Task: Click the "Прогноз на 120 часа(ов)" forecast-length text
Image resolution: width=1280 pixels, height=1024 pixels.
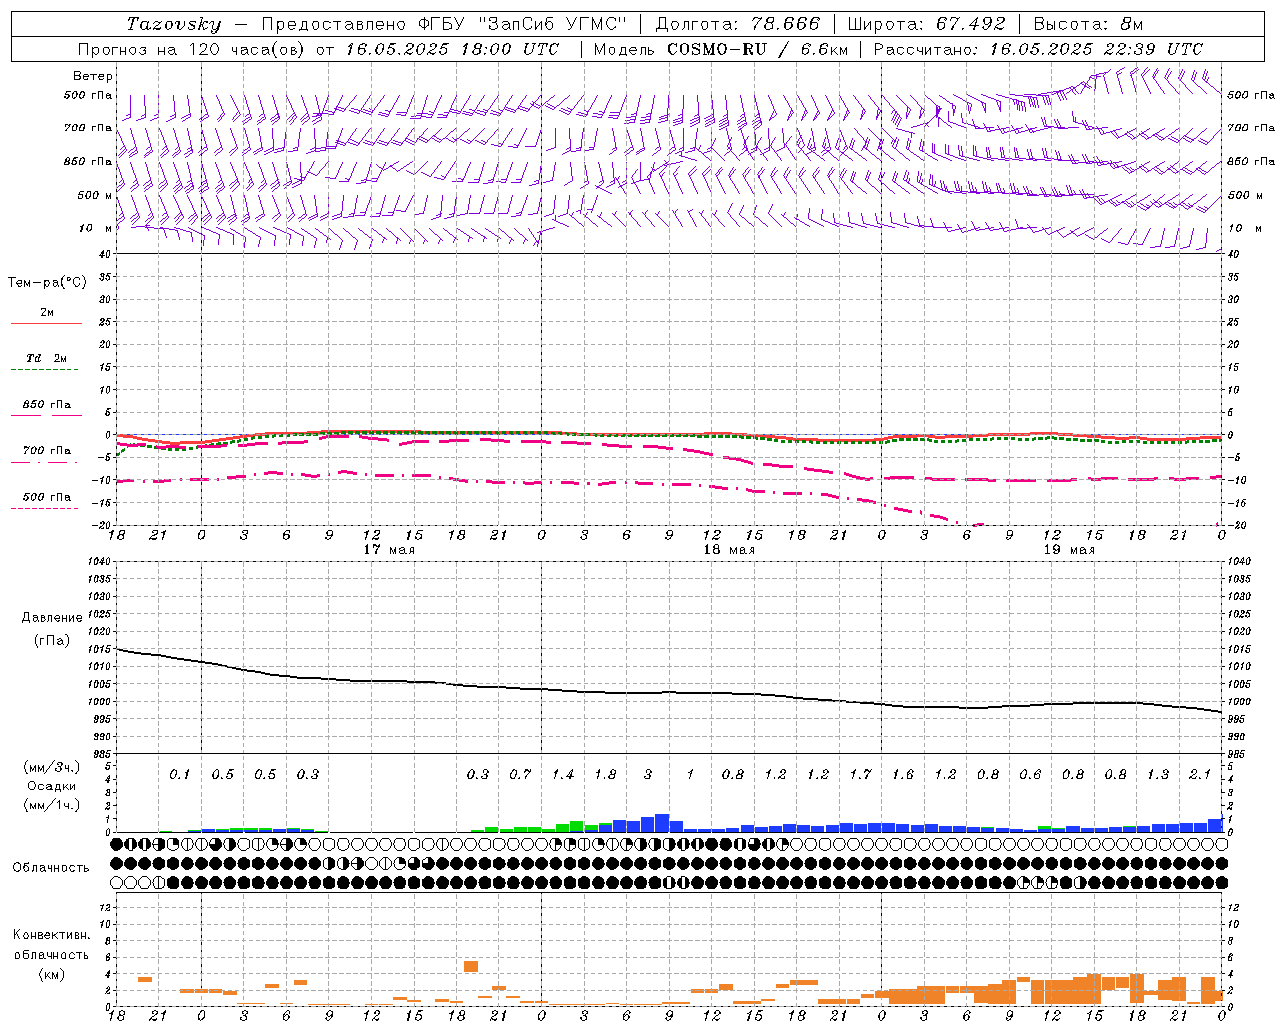Action: pos(193,49)
